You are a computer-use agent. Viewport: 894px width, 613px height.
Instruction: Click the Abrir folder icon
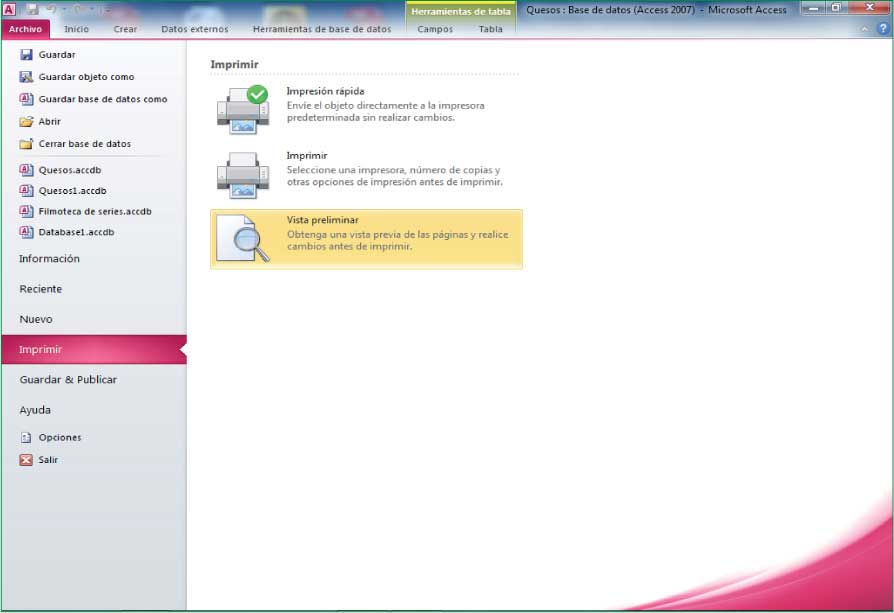point(27,122)
